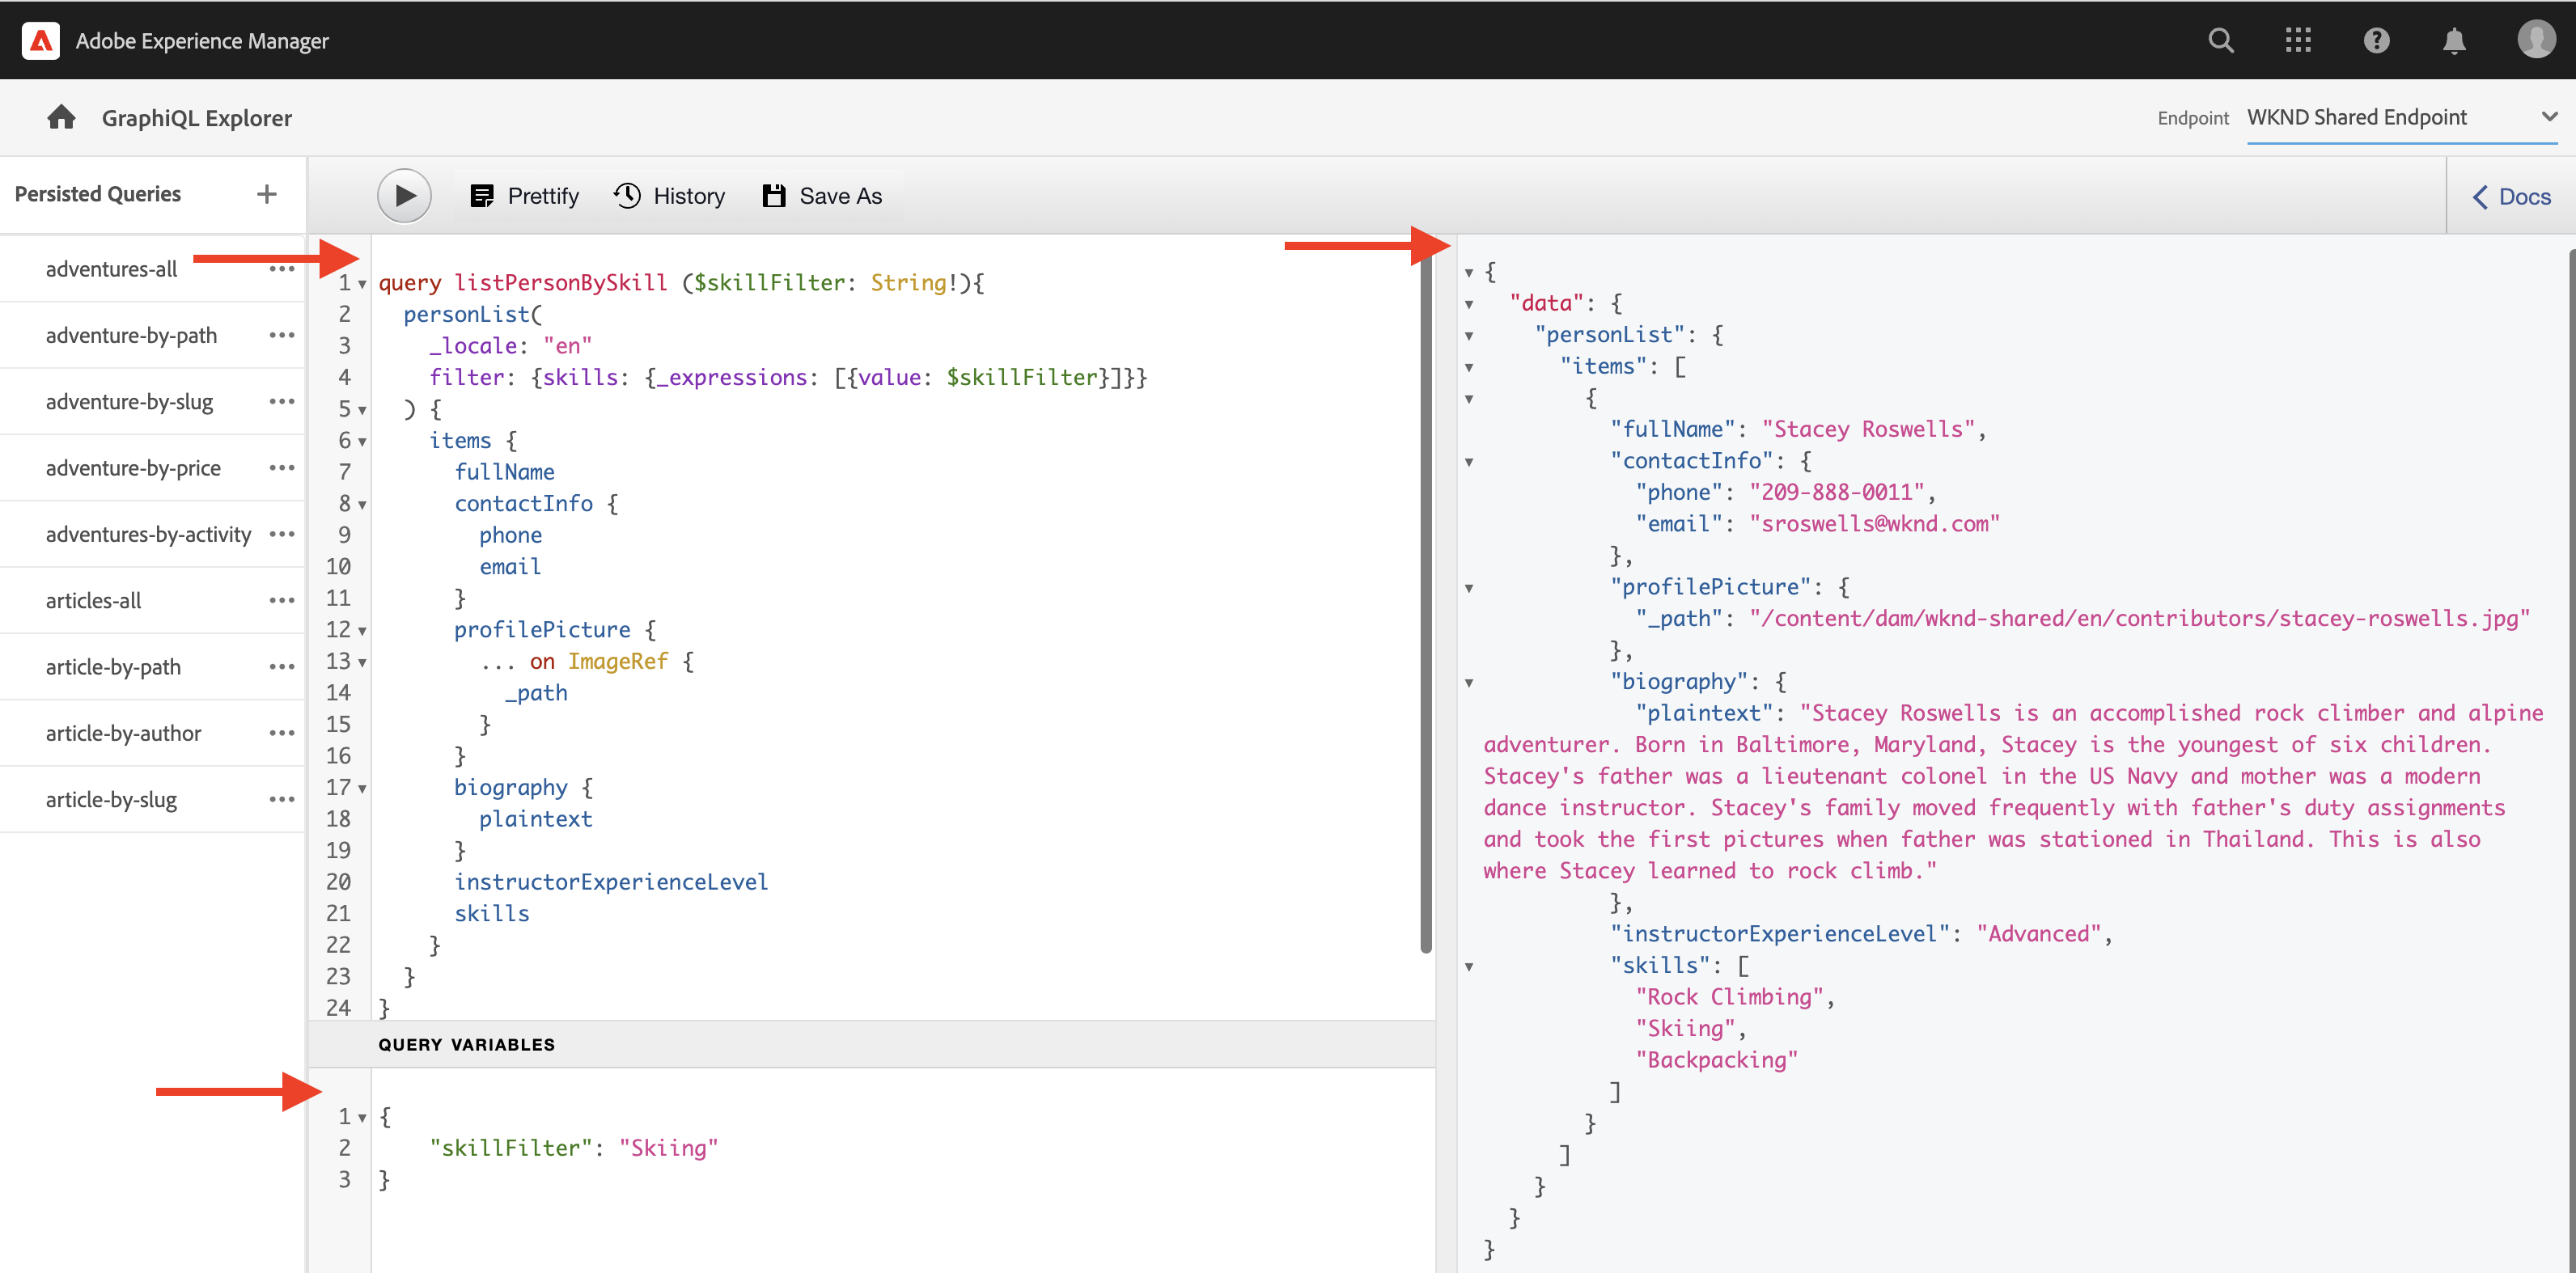Select the adventure-by-price persisted query
Image resolution: width=2576 pixels, height=1273 pixels.
click(133, 468)
